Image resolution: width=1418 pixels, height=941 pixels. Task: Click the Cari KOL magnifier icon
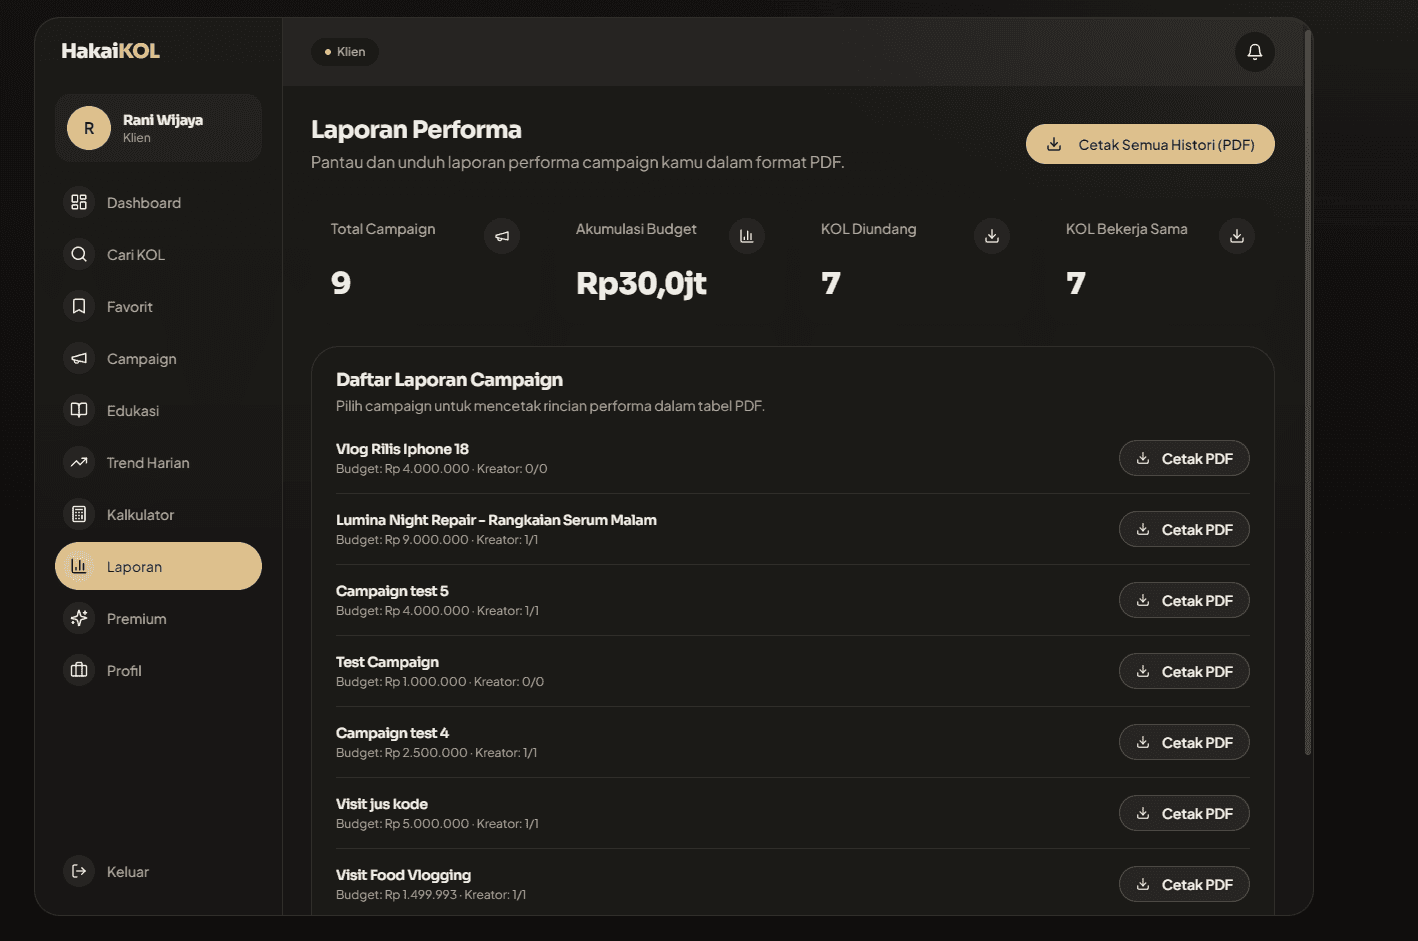[x=79, y=254]
